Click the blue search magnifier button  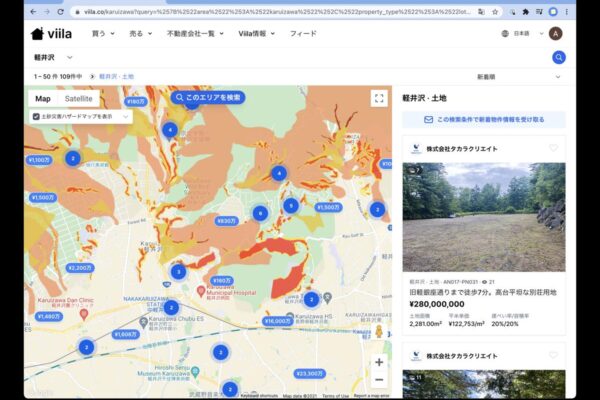pos(559,57)
